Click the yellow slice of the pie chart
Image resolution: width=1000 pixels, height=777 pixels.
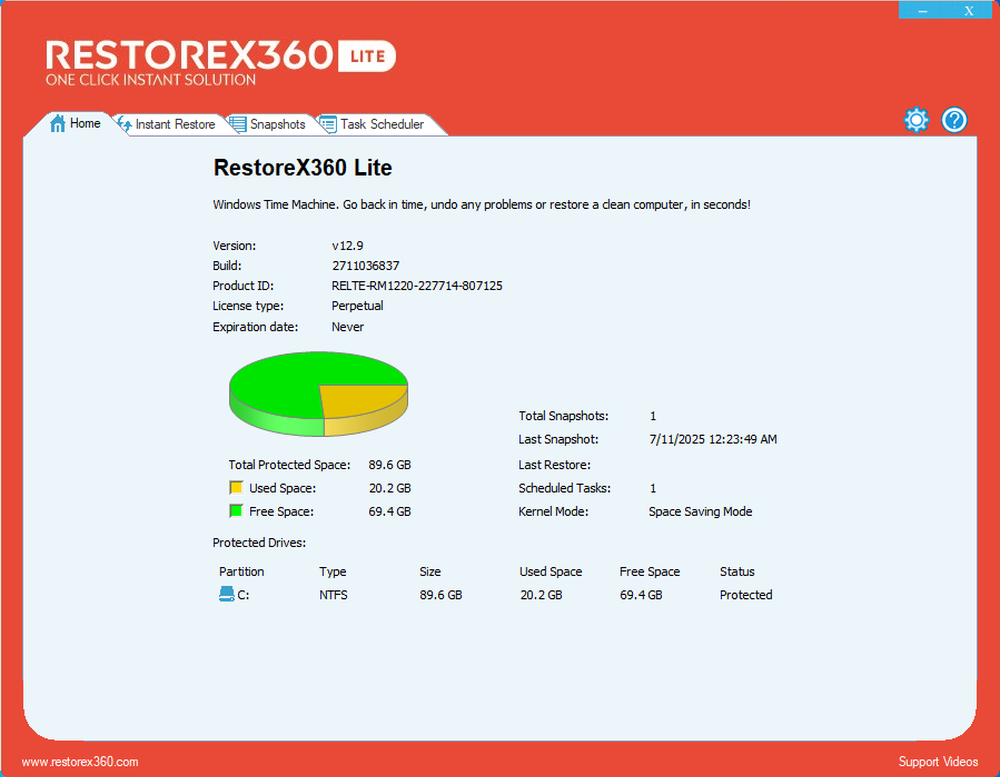click(365, 400)
